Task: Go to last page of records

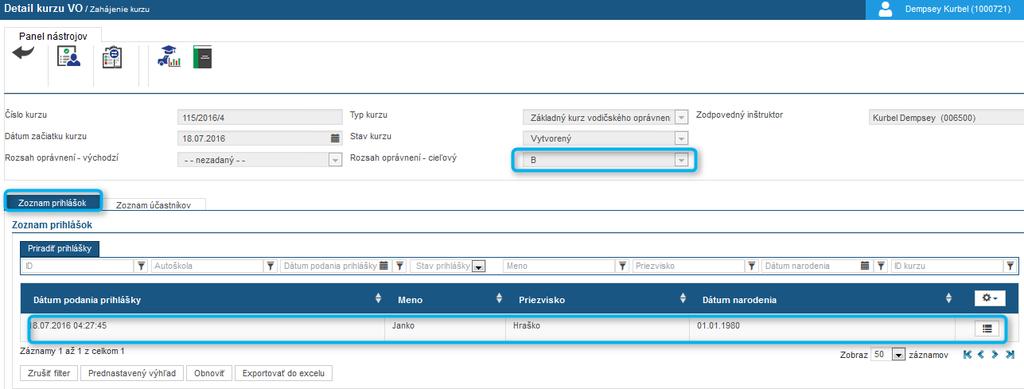Action: pyautogui.click(x=1010, y=354)
